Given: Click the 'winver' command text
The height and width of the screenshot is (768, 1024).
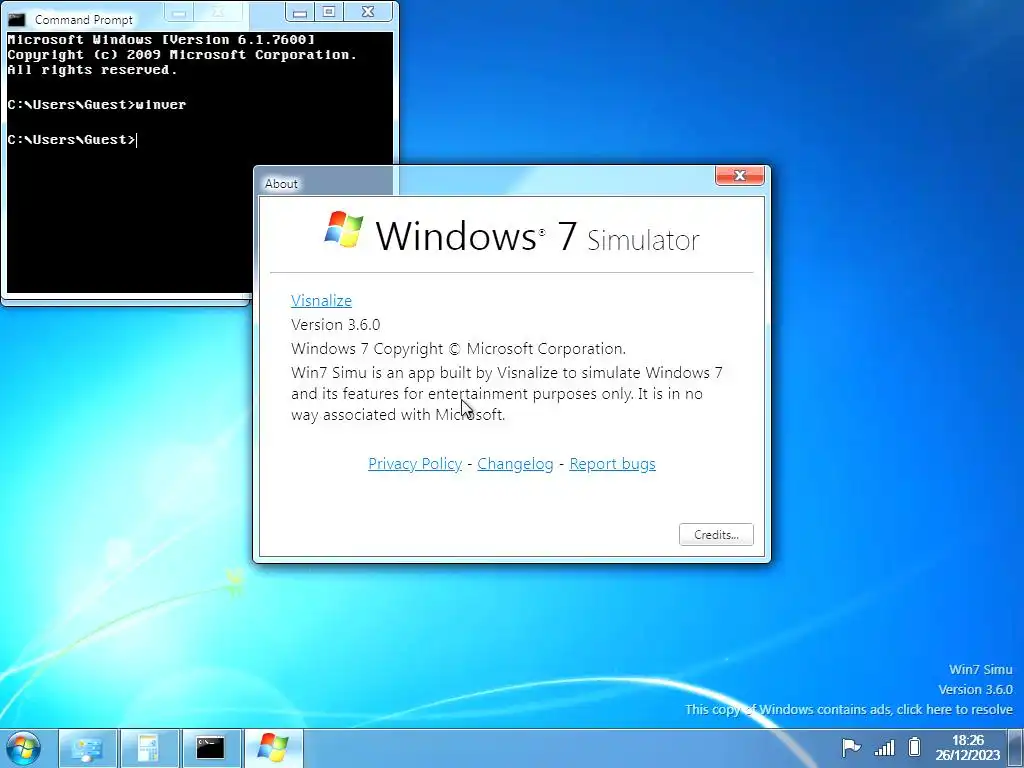Looking at the screenshot, I should pos(161,104).
